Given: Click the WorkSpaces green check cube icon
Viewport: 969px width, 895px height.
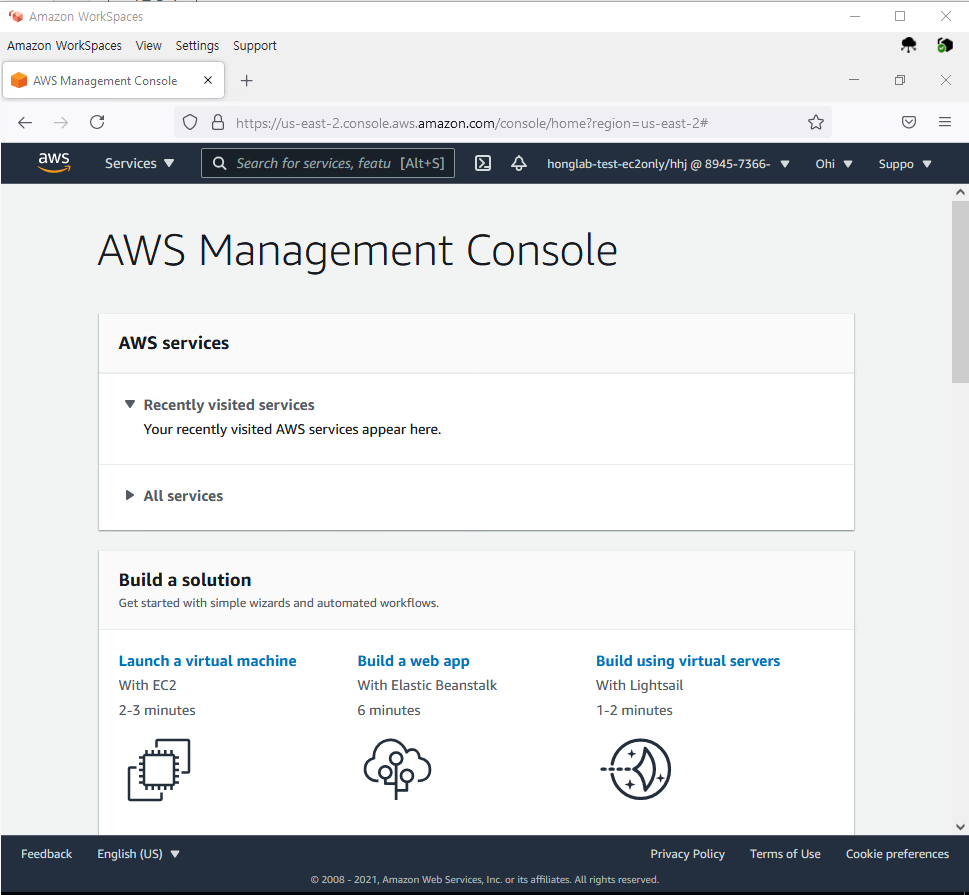Looking at the screenshot, I should [x=944, y=45].
